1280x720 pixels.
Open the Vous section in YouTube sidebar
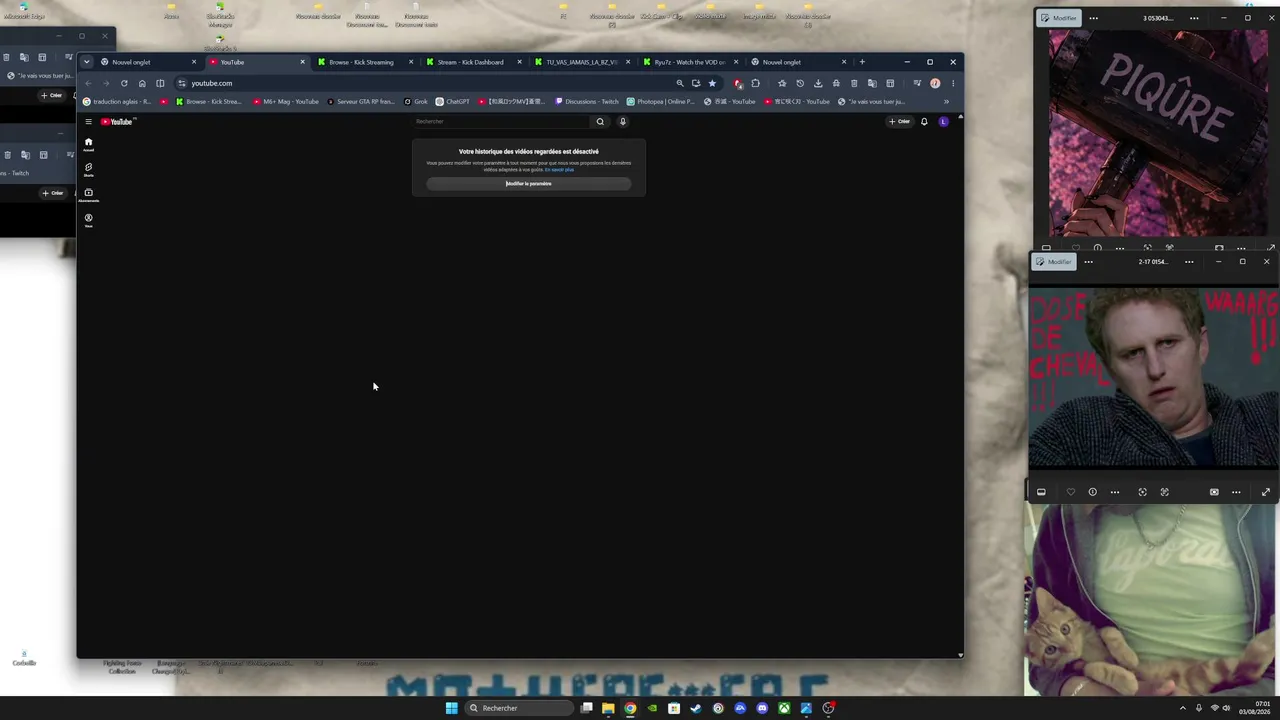(88, 219)
